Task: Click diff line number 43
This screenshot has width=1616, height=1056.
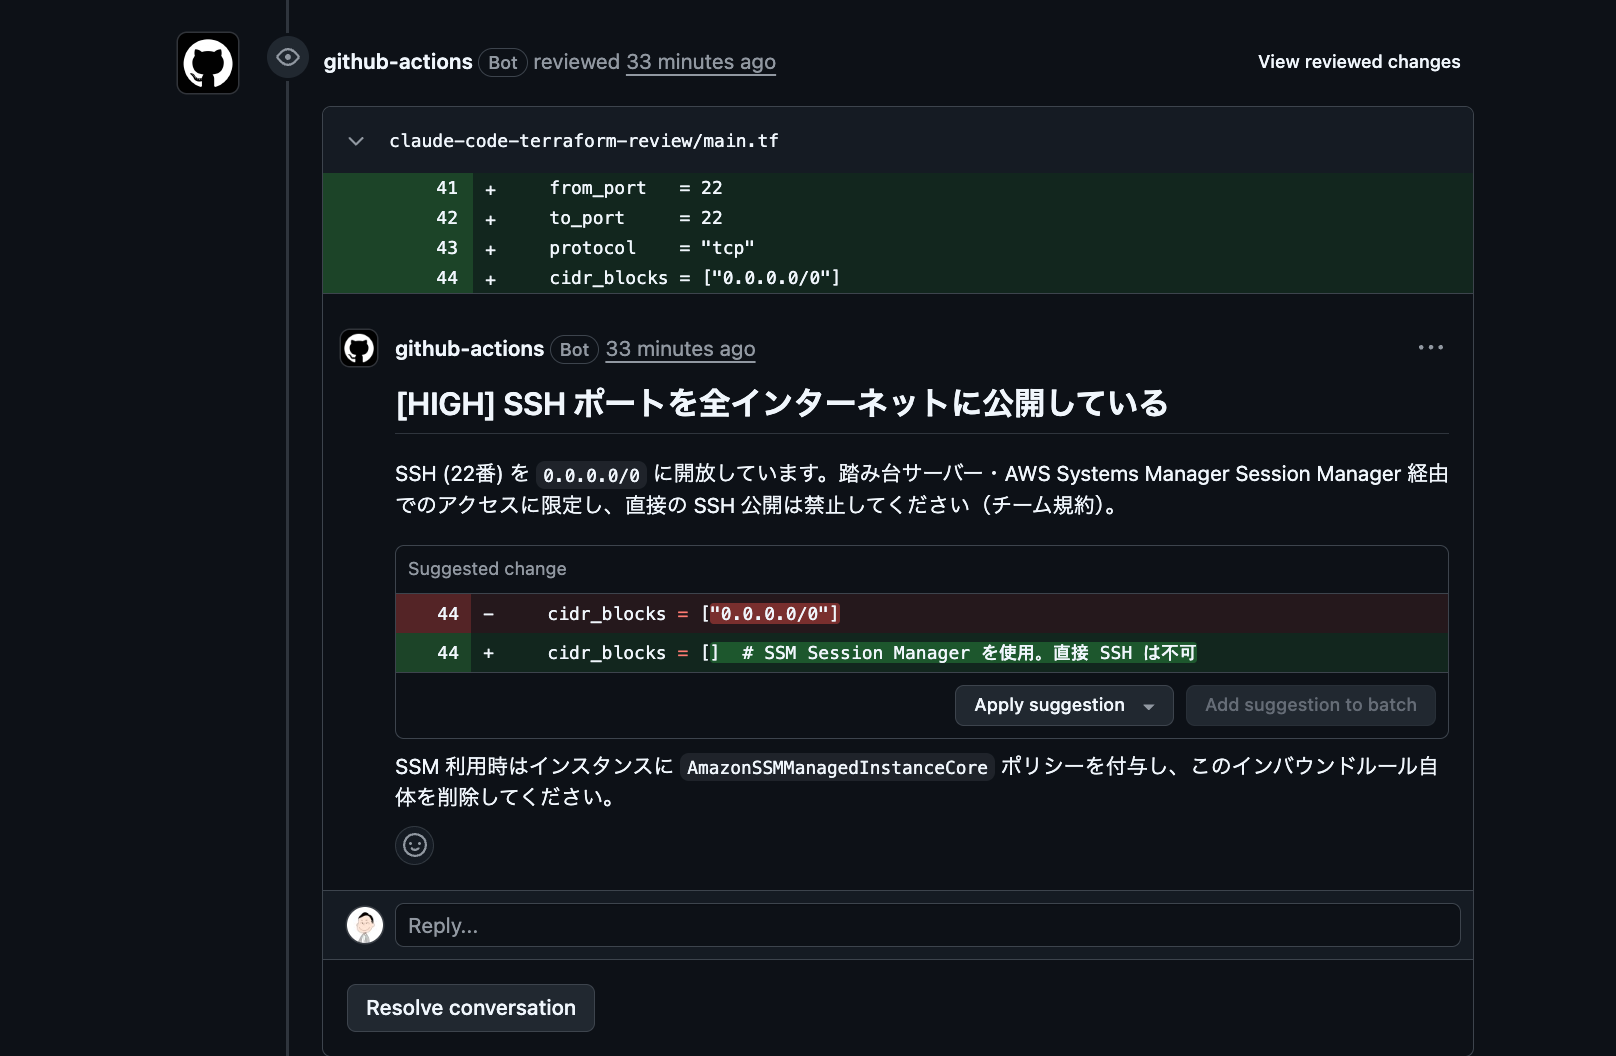Action: [446, 248]
